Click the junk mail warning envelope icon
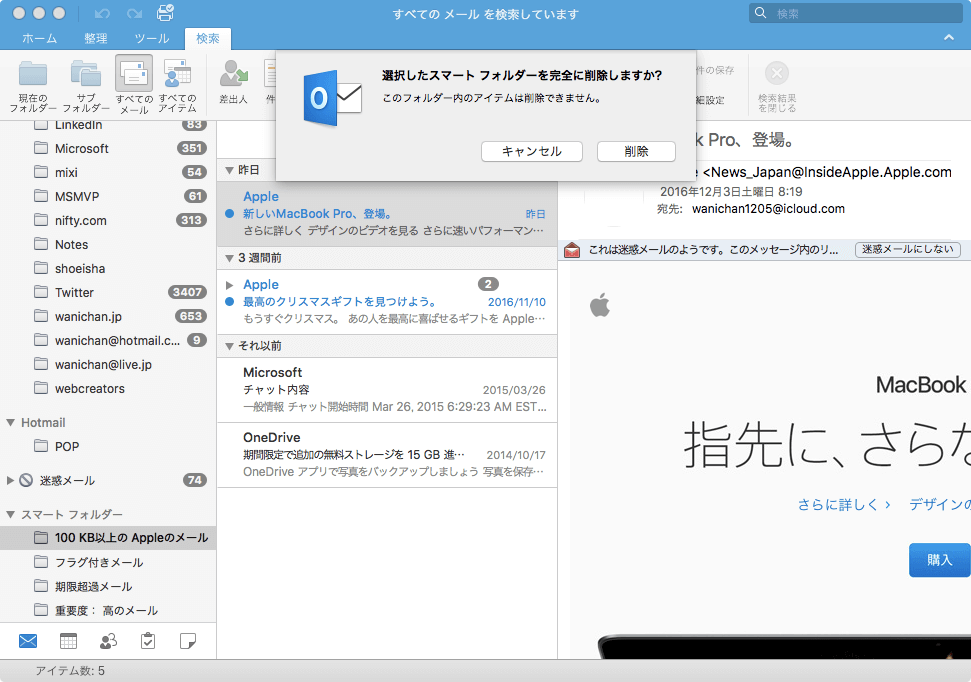 [x=572, y=250]
